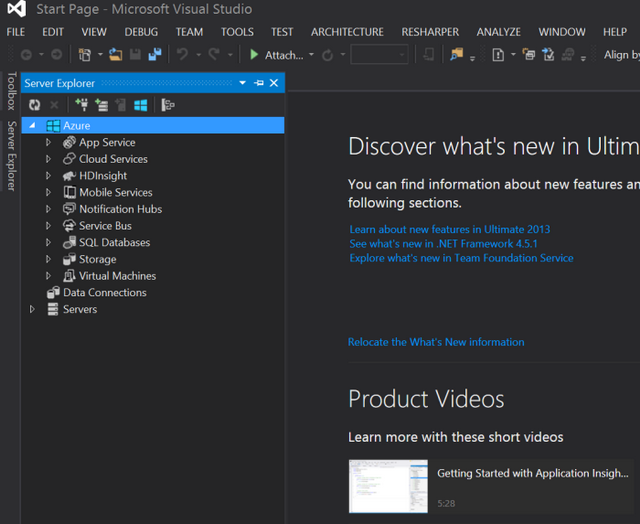Open the Attach target dropdown arrow
The height and width of the screenshot is (524, 640).
pyautogui.click(x=311, y=54)
